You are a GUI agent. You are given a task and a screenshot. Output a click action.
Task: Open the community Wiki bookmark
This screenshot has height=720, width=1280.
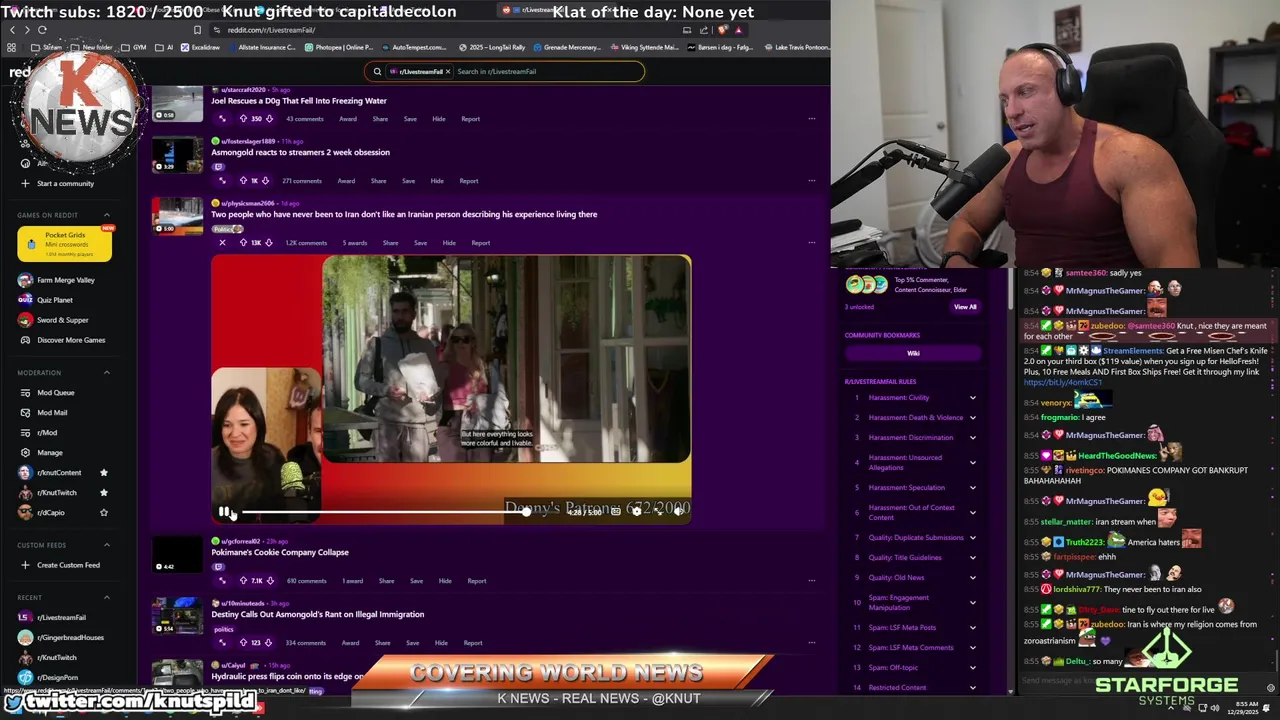(913, 353)
